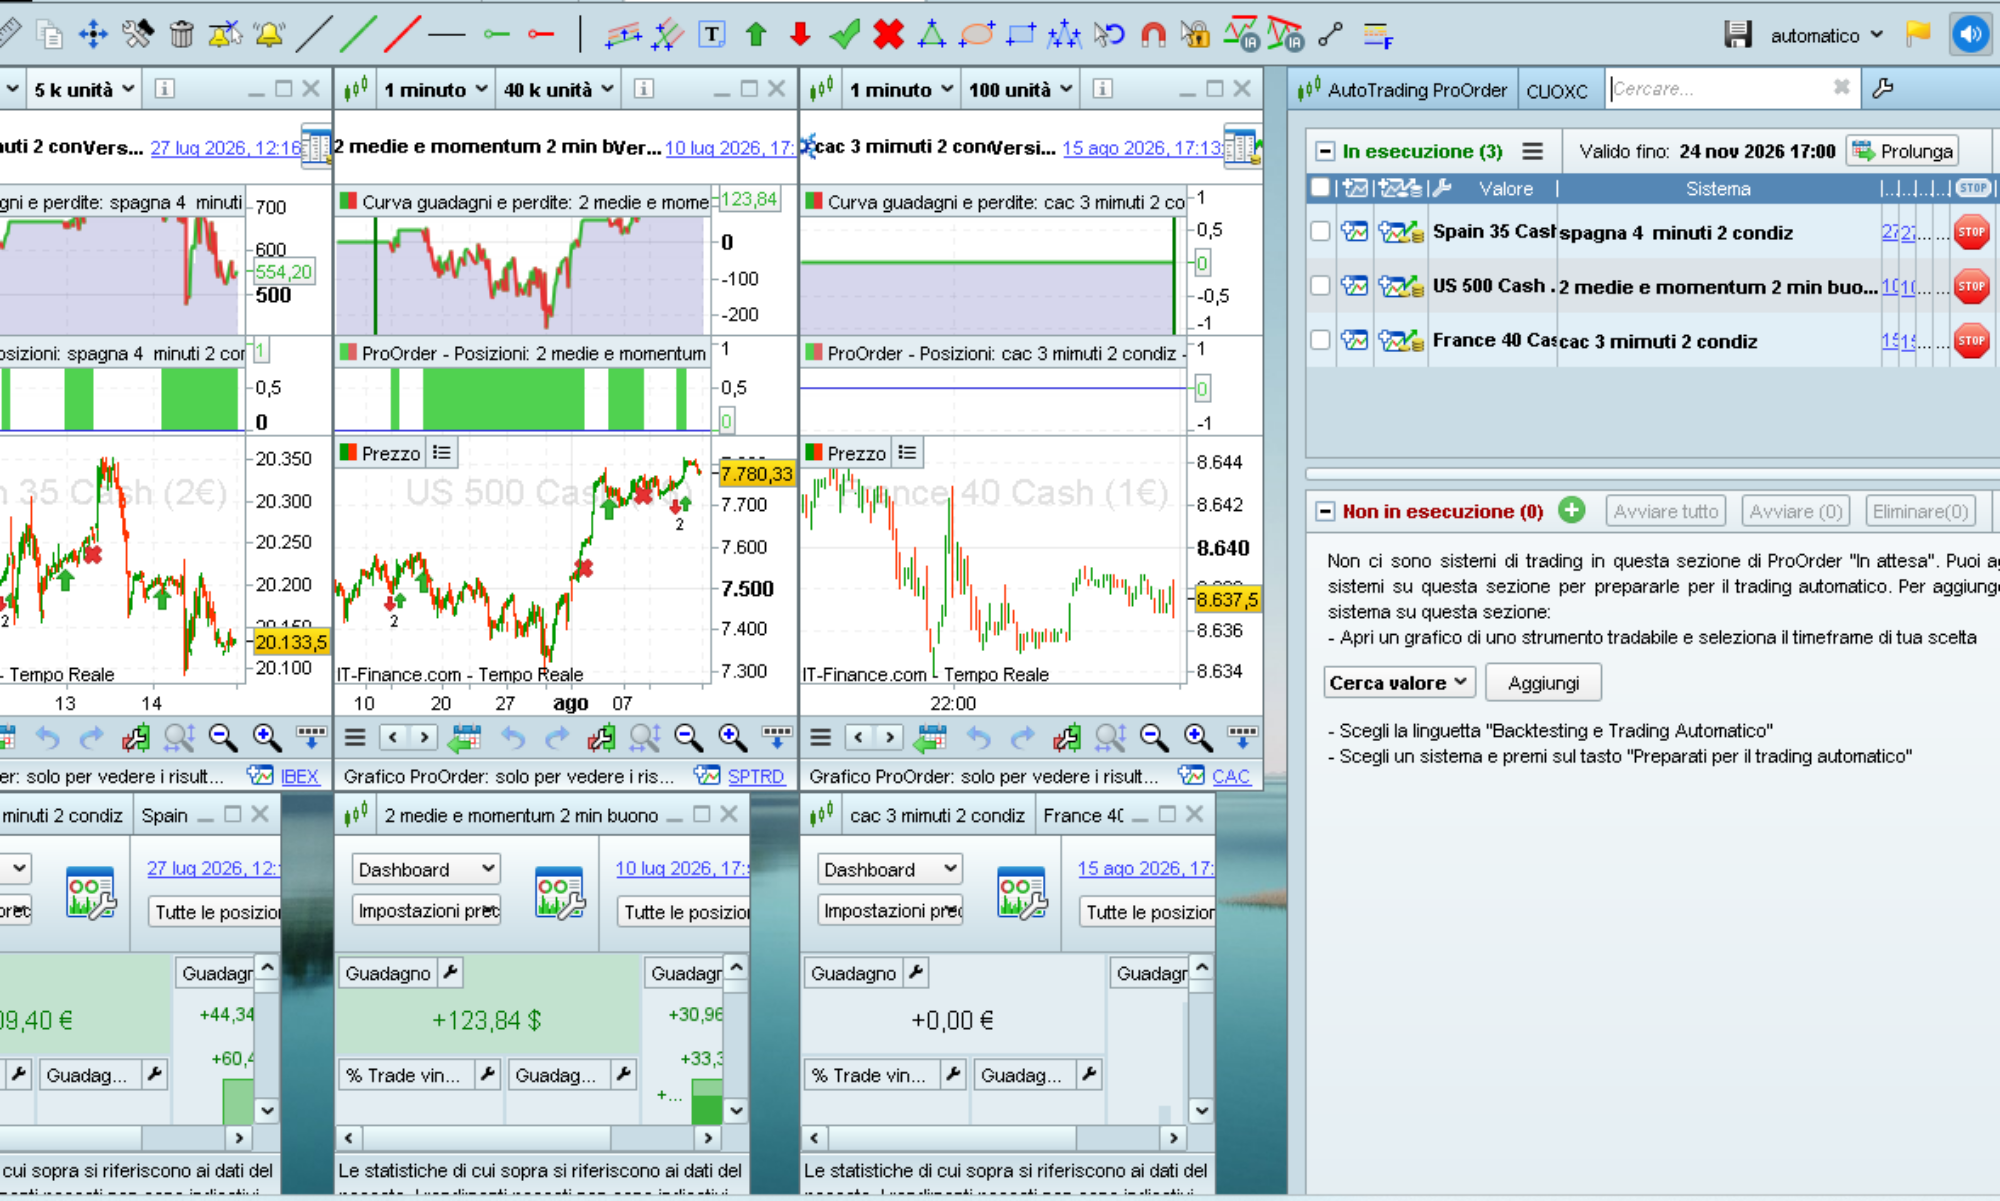
Task: Switch to the CUOXC tab
Action: tap(1557, 90)
